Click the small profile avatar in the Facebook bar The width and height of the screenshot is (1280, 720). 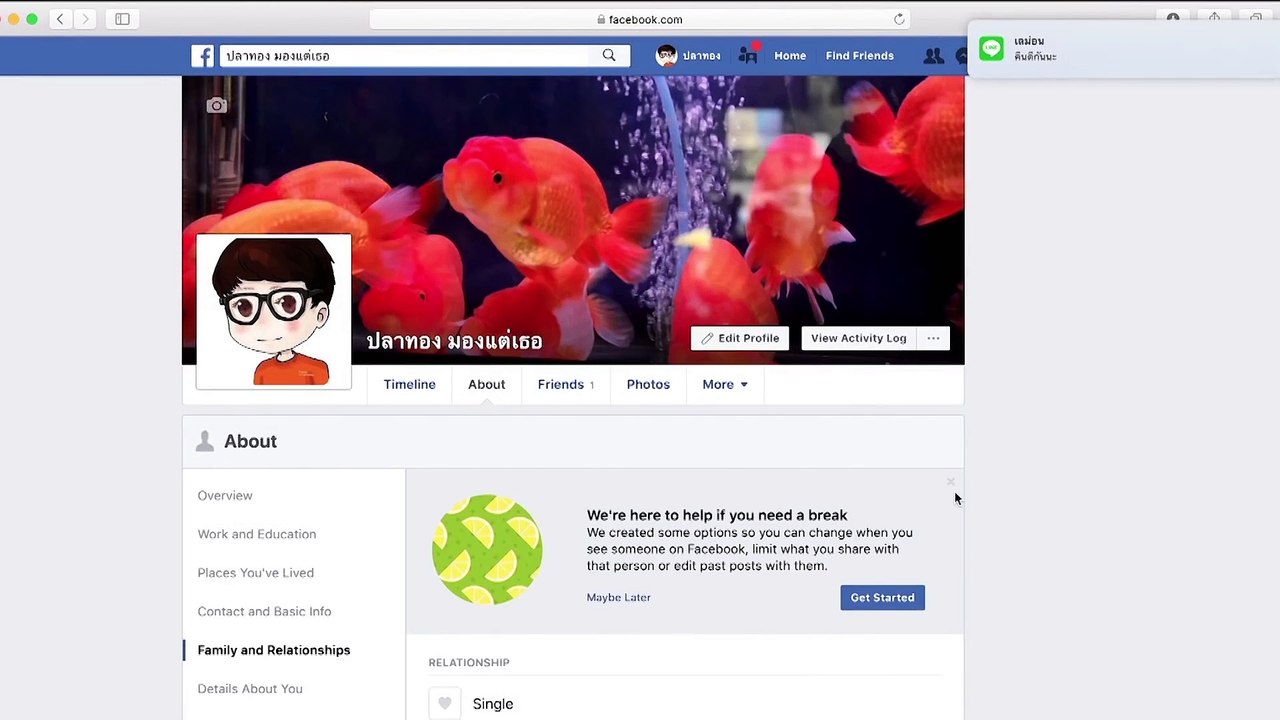click(x=666, y=56)
